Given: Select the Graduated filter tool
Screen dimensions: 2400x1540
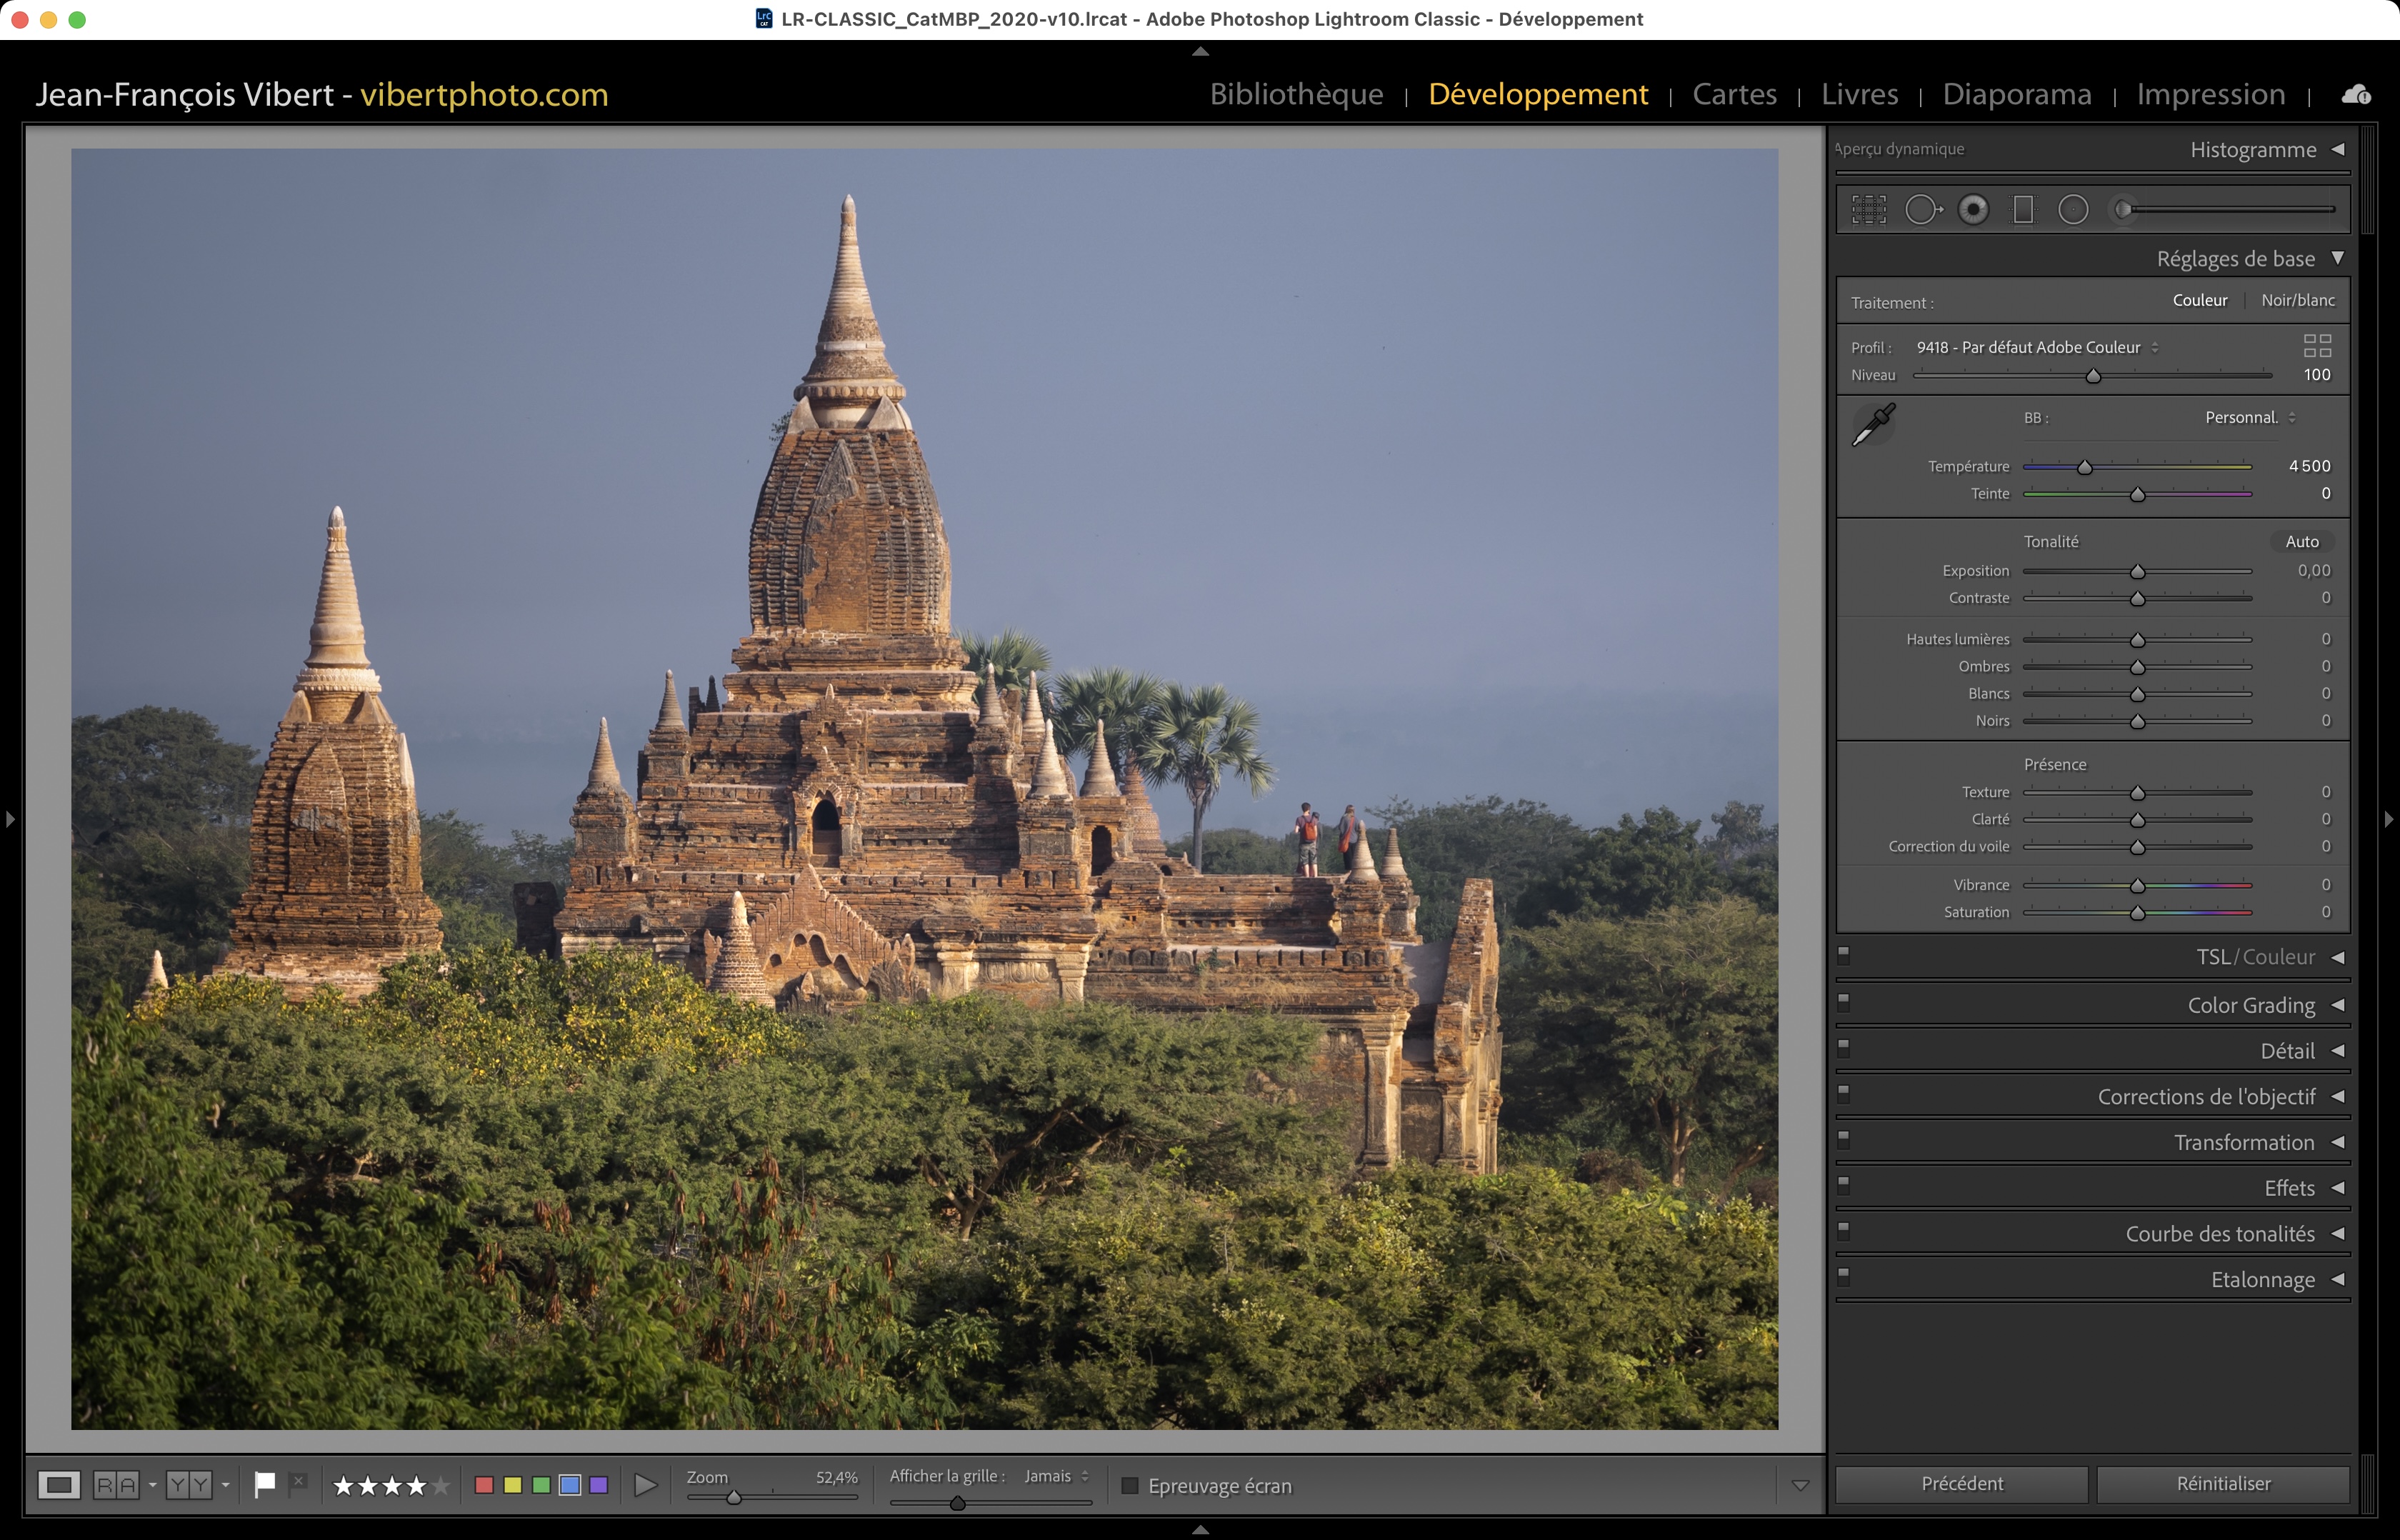Looking at the screenshot, I should (2023, 210).
